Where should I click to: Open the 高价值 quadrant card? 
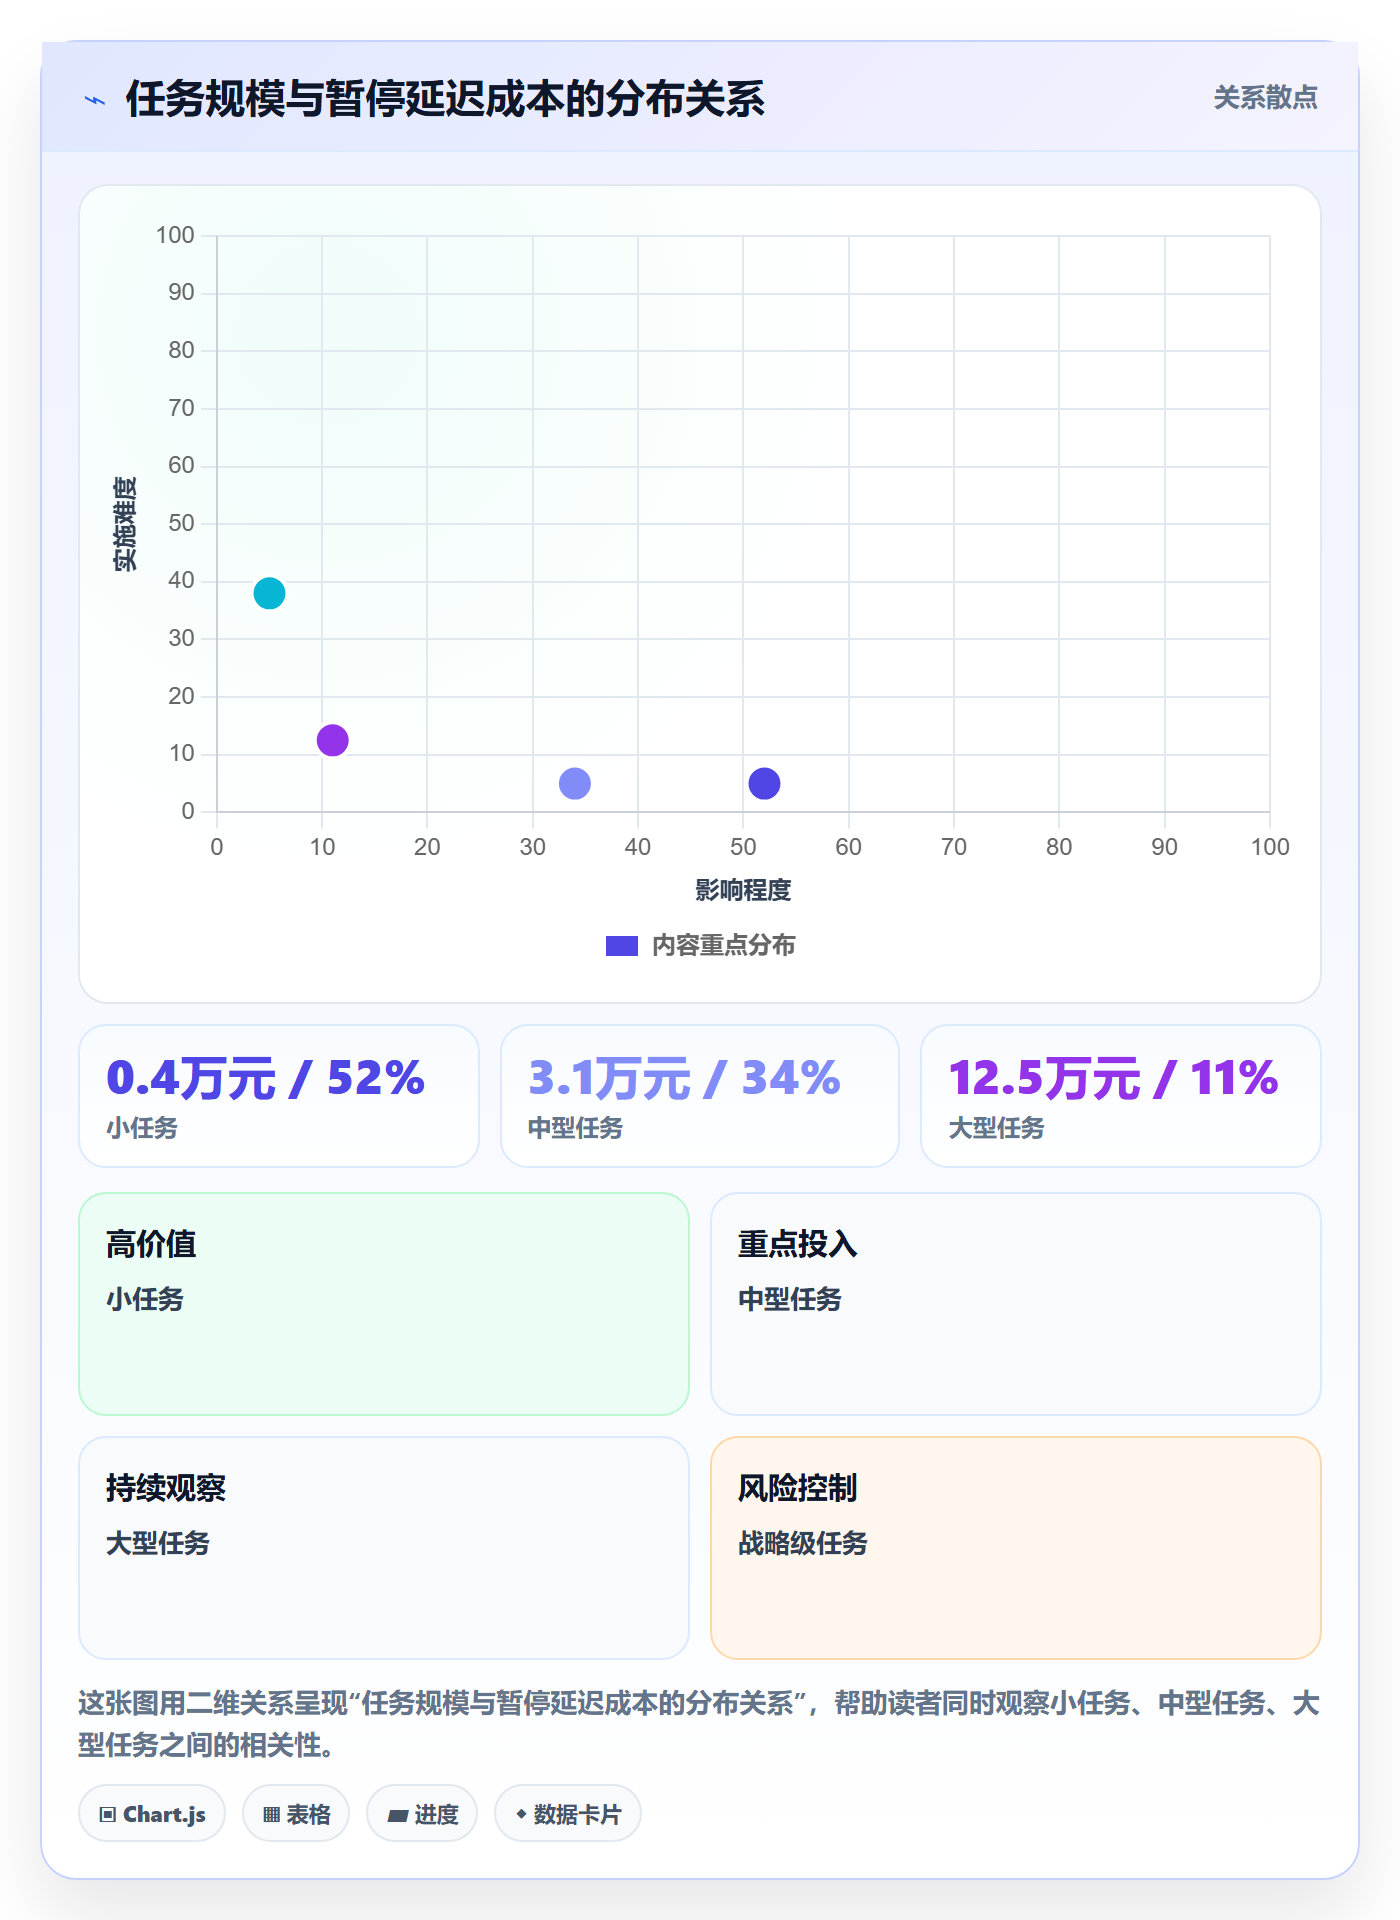[x=384, y=1304]
